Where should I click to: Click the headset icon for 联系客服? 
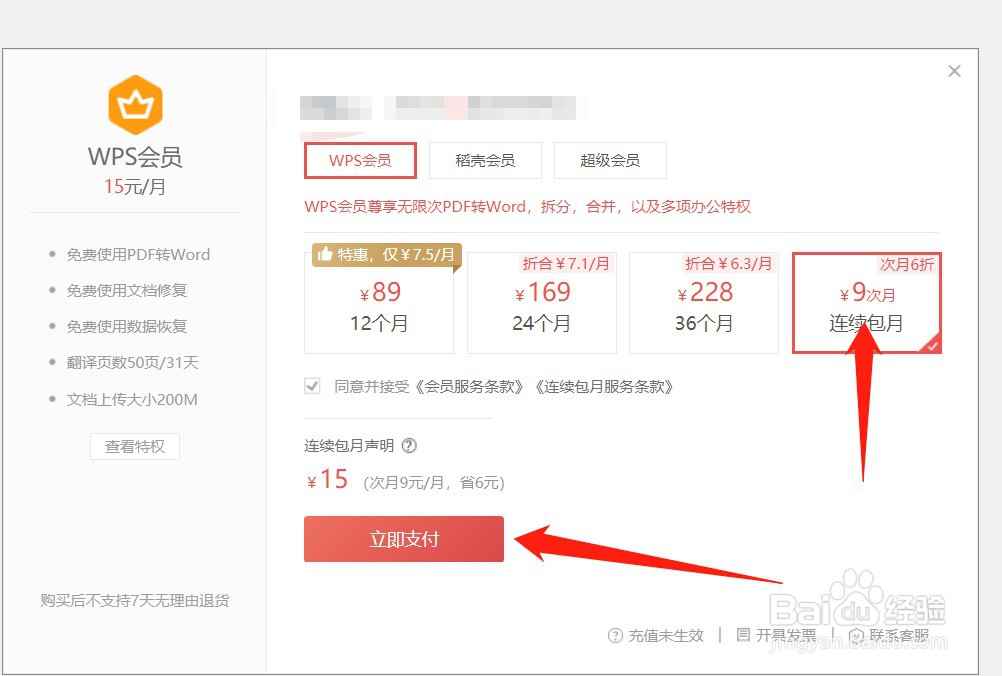(855, 635)
